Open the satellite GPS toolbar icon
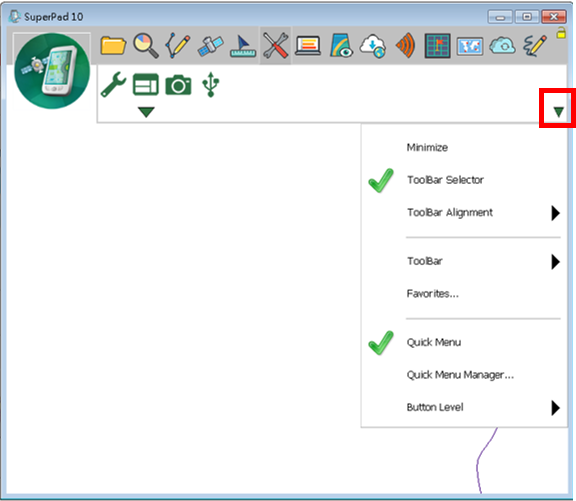576x501 pixels. point(210,46)
